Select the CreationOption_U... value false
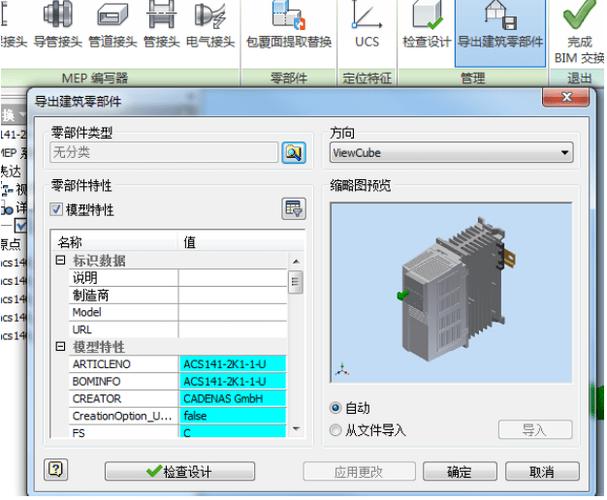Screen dimensions: 607x500 click(233, 416)
